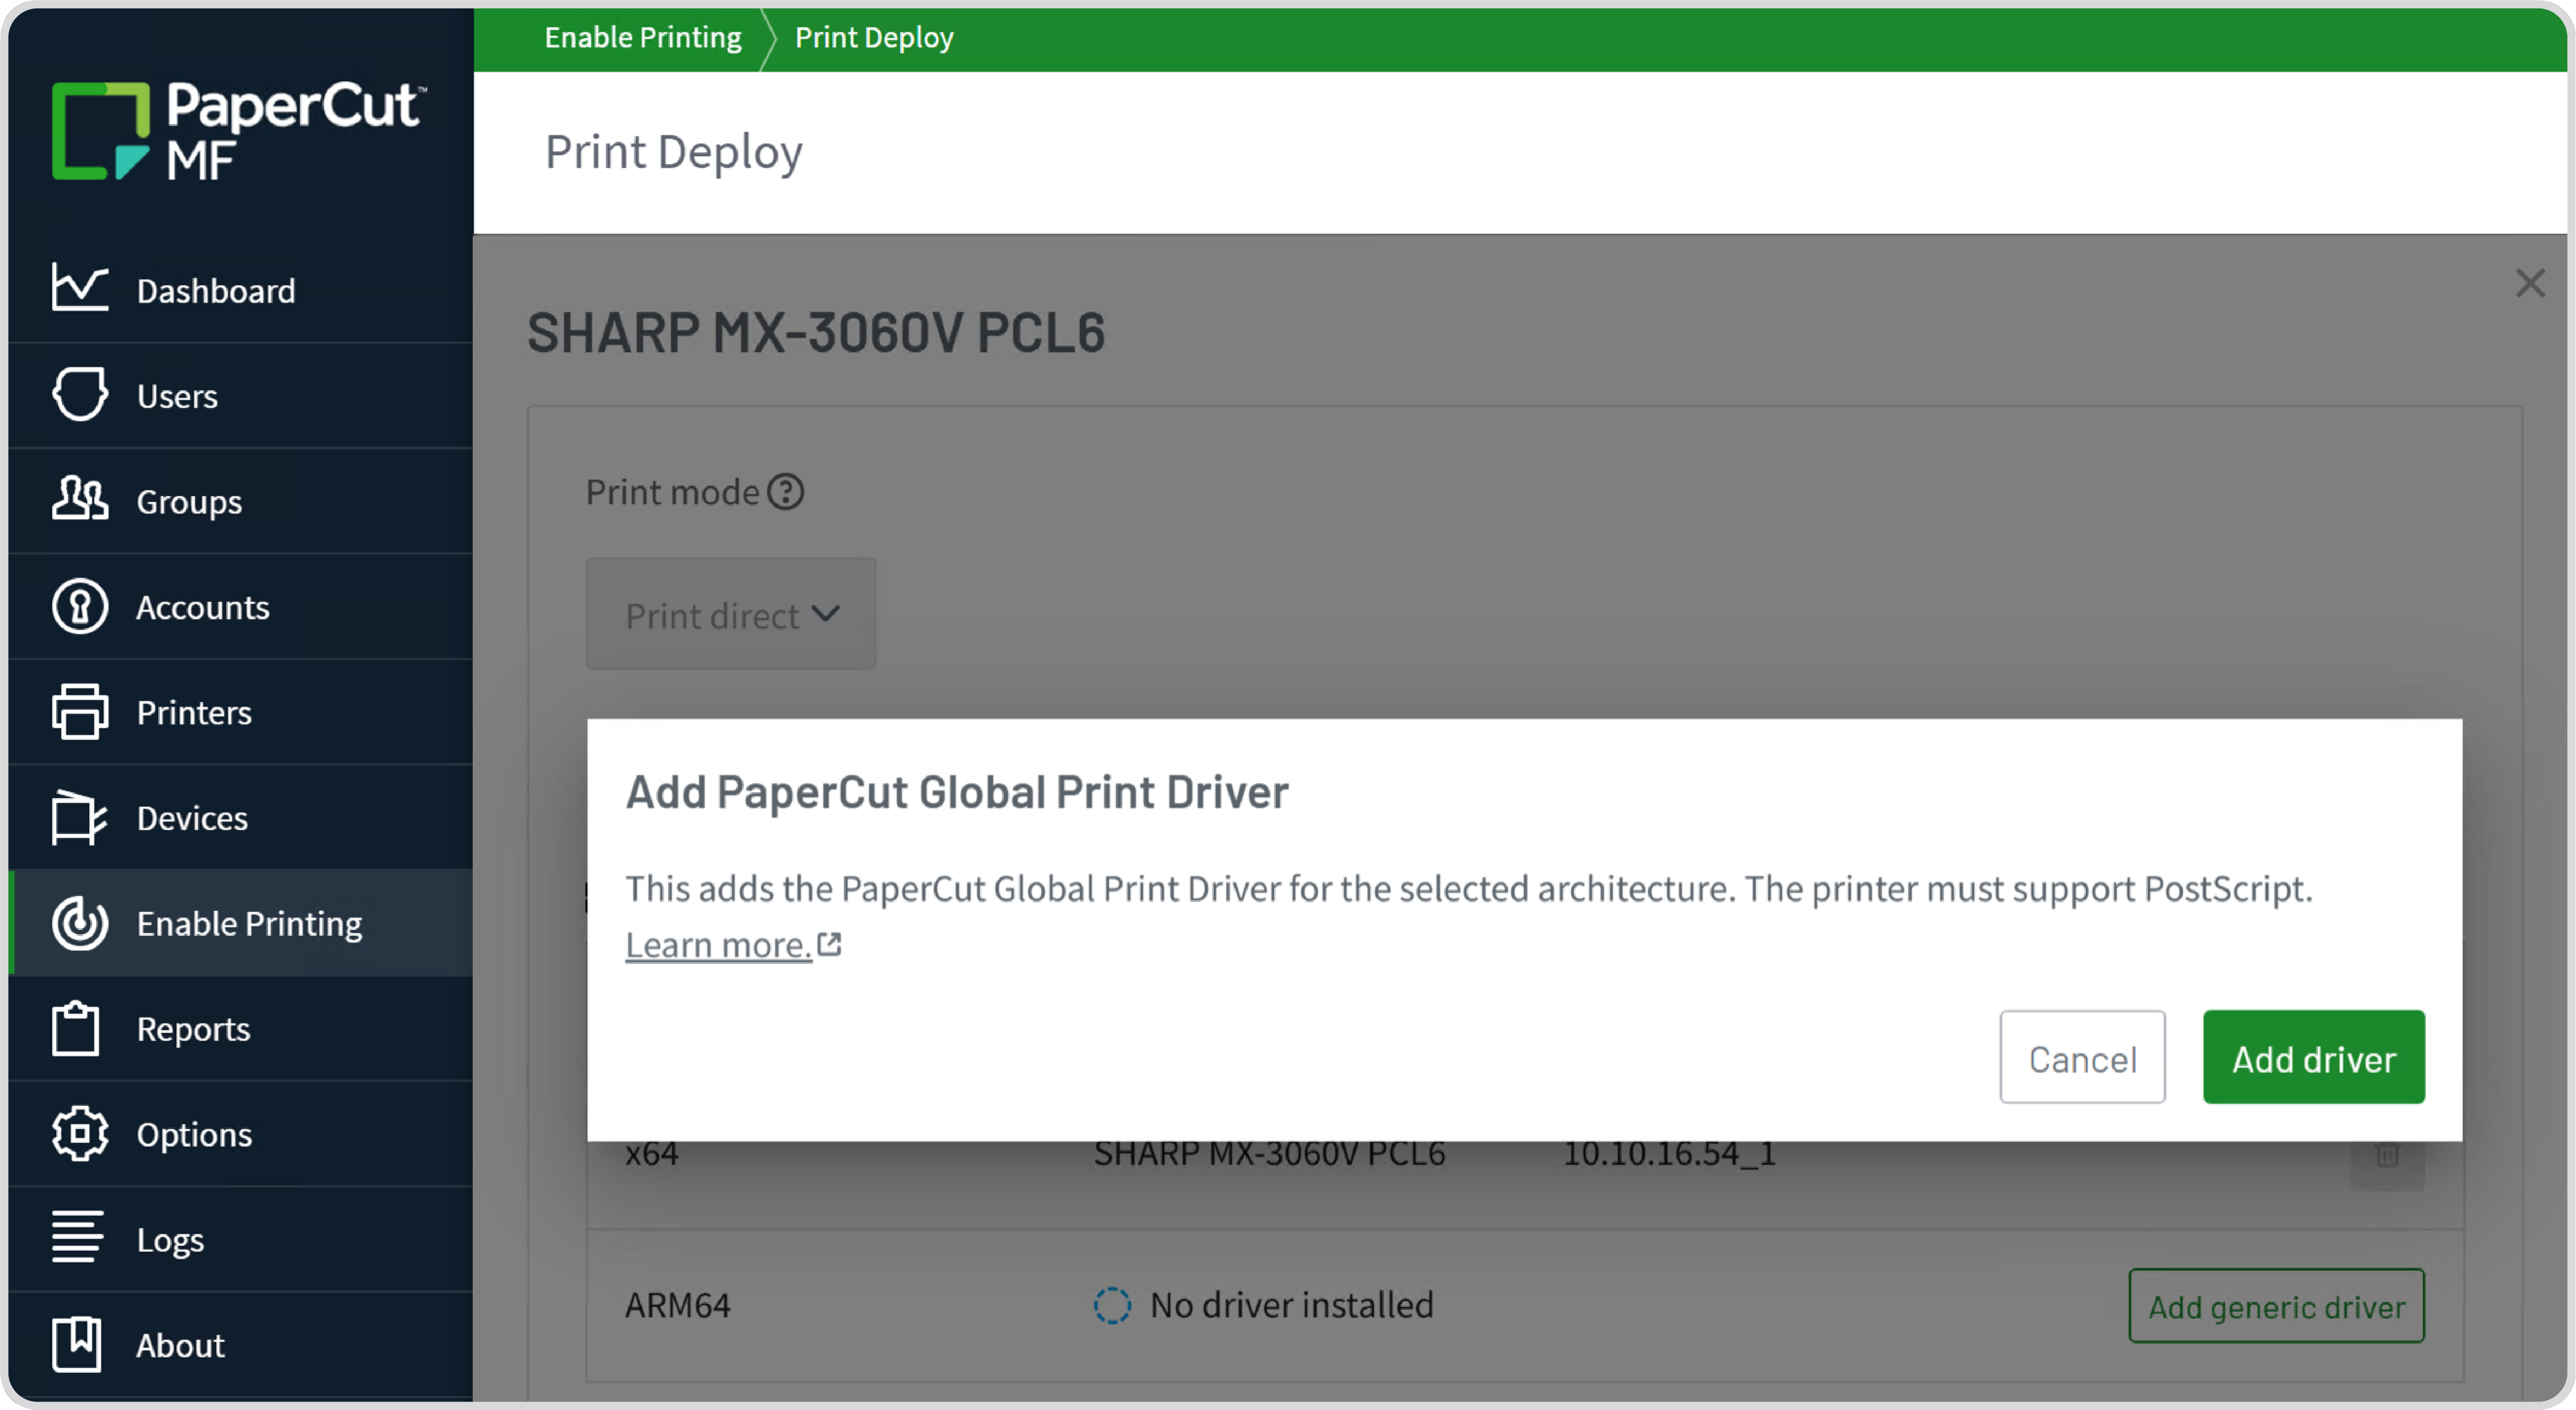Open the Printers section
Screen dimensions: 2576x1410
[240, 712]
